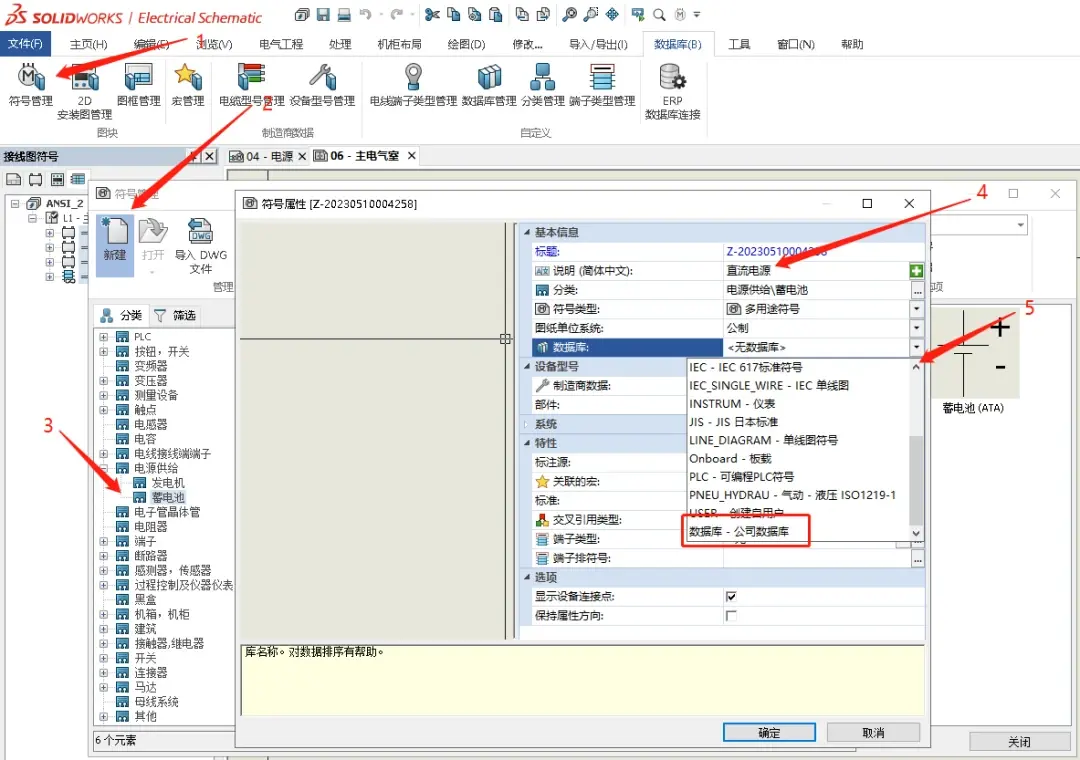Close the 06 - 主电气室 document tab

pyautogui.click(x=411, y=156)
